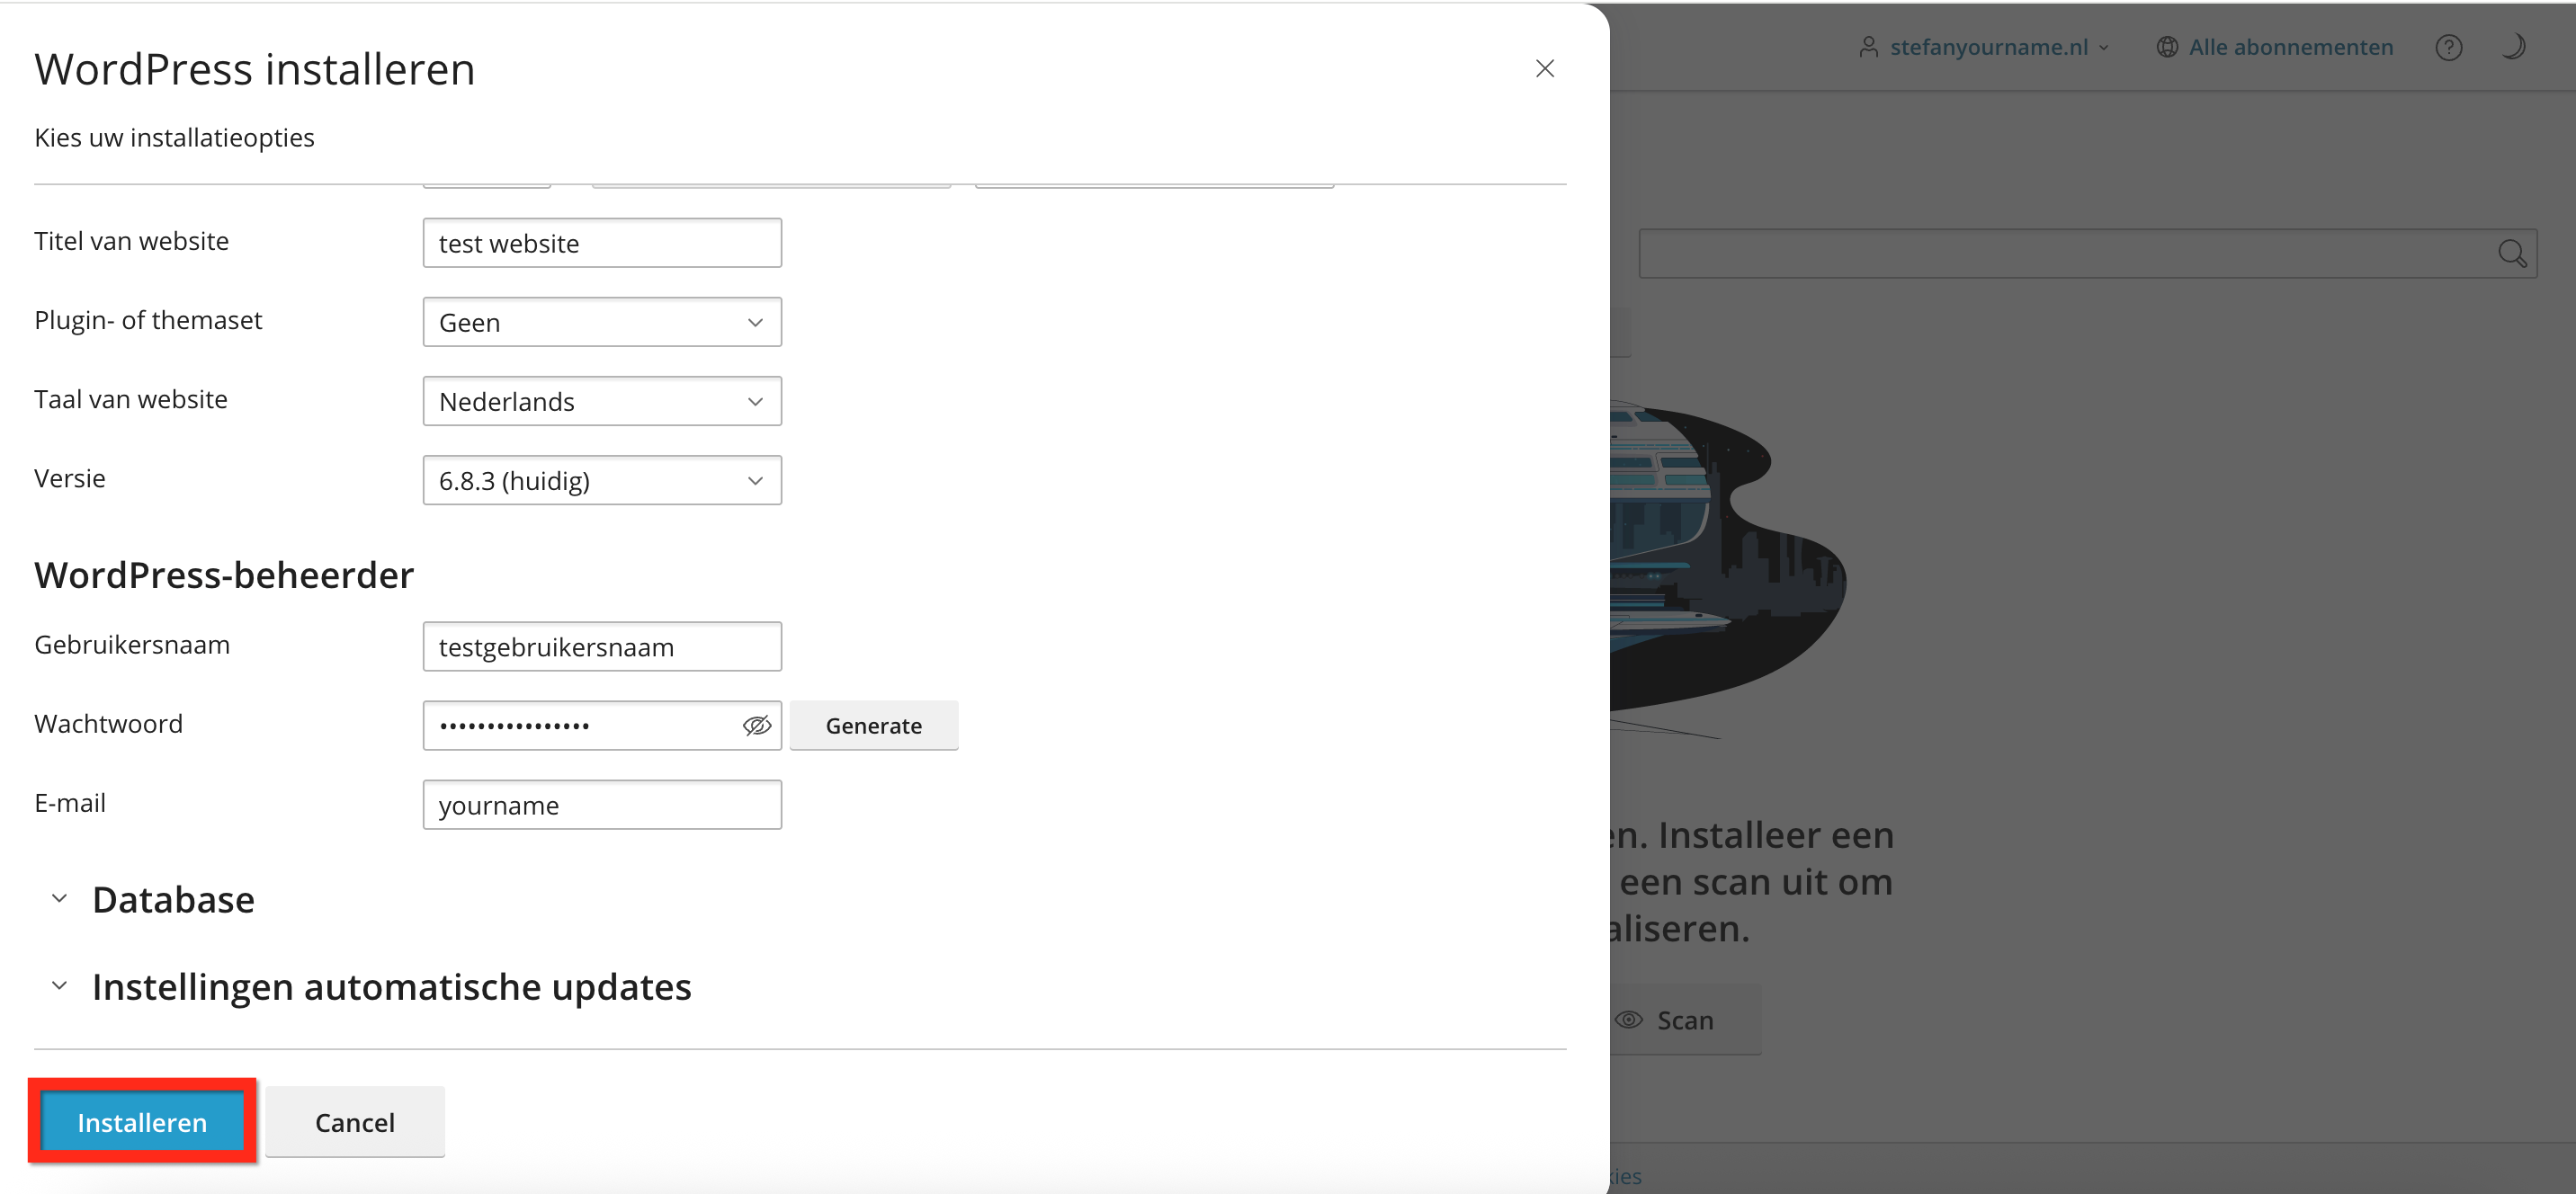This screenshot has width=2576, height=1194.
Task: Click the search magnifier icon
Action: coord(2511,253)
